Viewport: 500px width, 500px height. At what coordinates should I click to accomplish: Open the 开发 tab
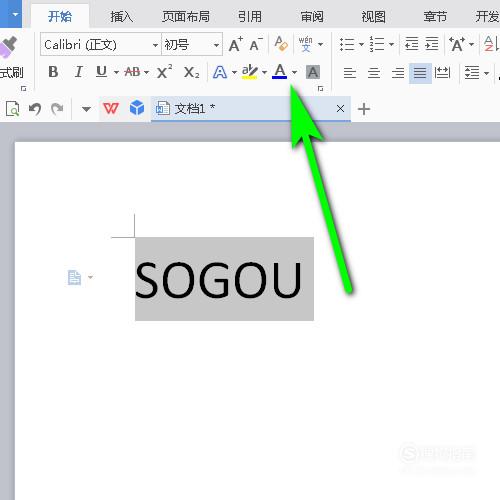(487, 16)
